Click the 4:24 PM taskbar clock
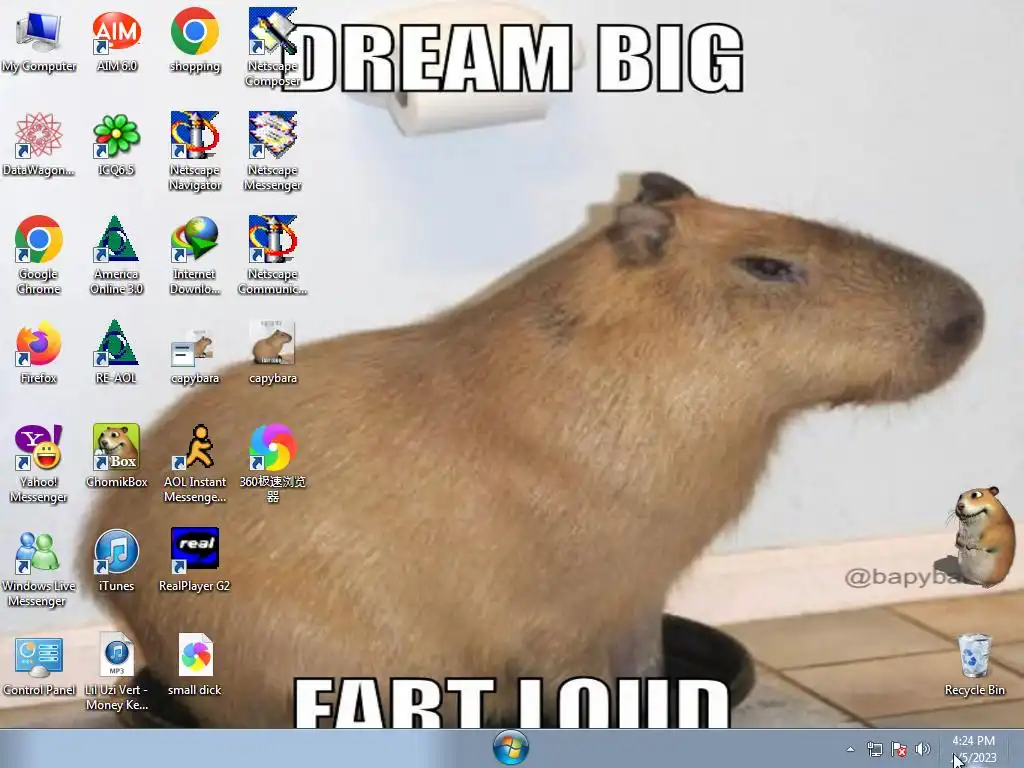 [x=974, y=748]
